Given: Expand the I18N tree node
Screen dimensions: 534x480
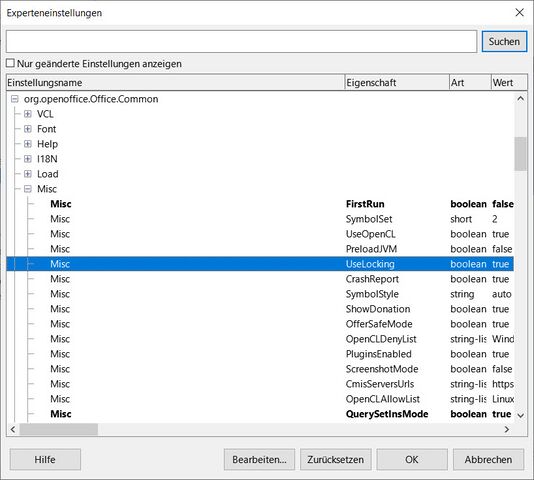Looking at the screenshot, I should 28,159.
